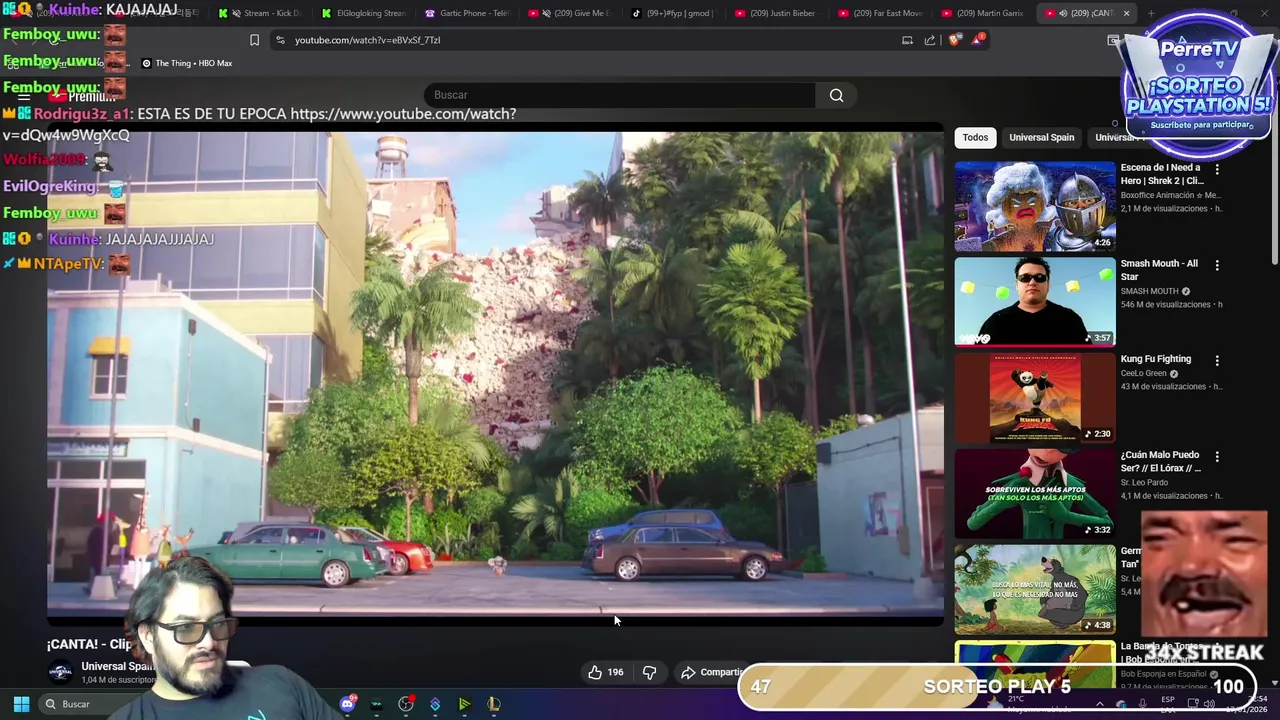This screenshot has width=1280, height=720.
Task: Switch to the Gartic Phone browser tab
Action: tap(468, 13)
